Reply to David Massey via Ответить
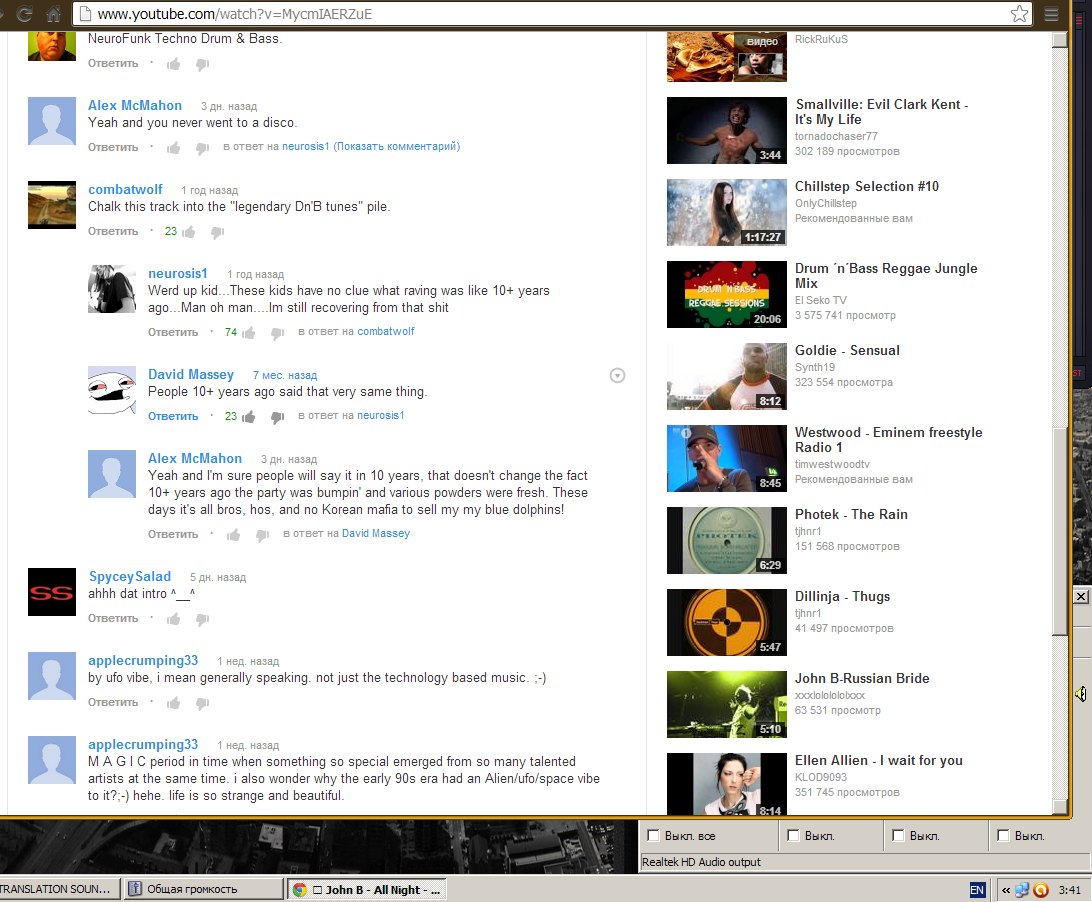The height and width of the screenshot is (902, 1092). click(173, 416)
